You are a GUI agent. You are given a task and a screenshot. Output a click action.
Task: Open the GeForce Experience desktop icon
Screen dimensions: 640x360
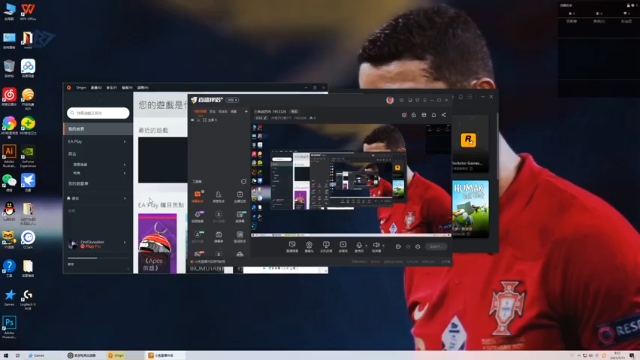point(28,156)
